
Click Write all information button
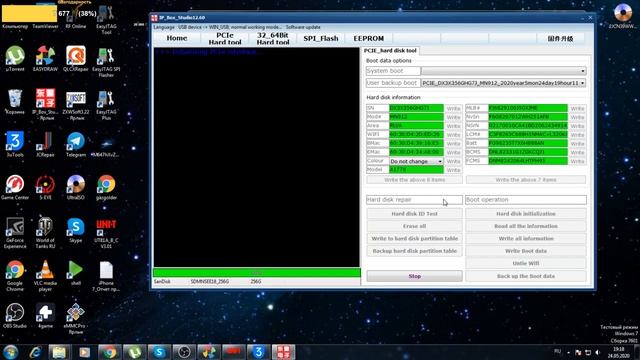coord(526,238)
